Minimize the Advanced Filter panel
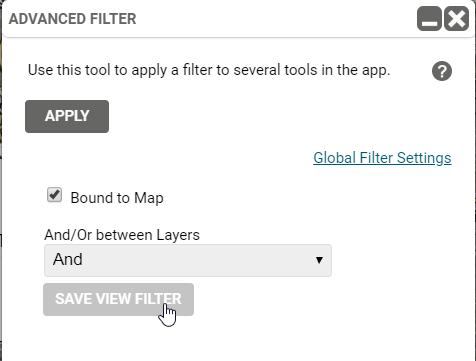 (x=429, y=19)
